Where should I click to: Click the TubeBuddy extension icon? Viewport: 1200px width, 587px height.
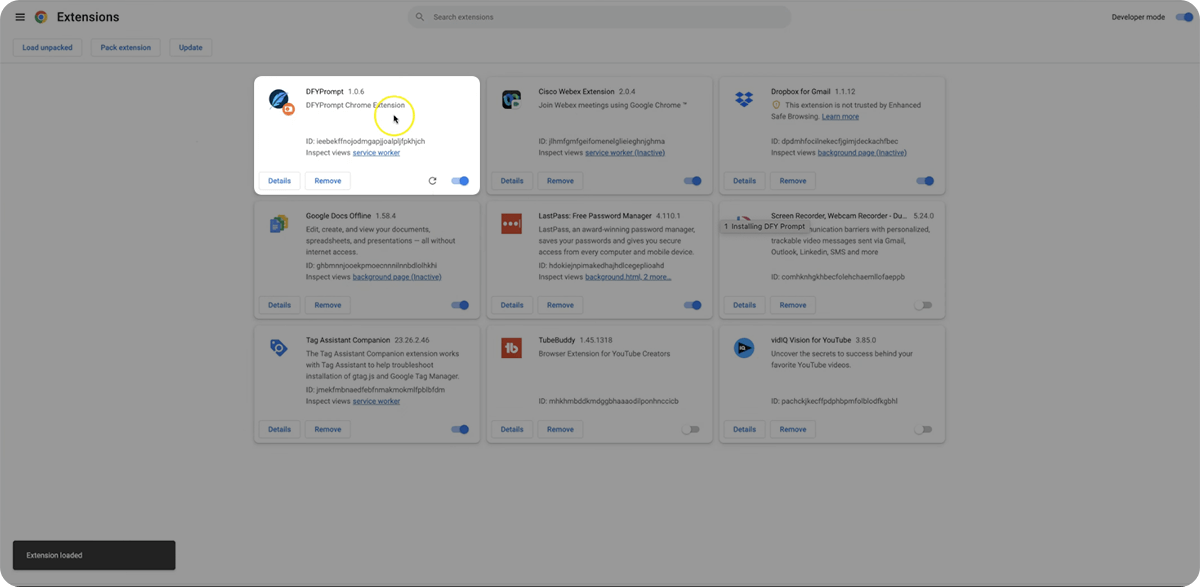pos(512,348)
